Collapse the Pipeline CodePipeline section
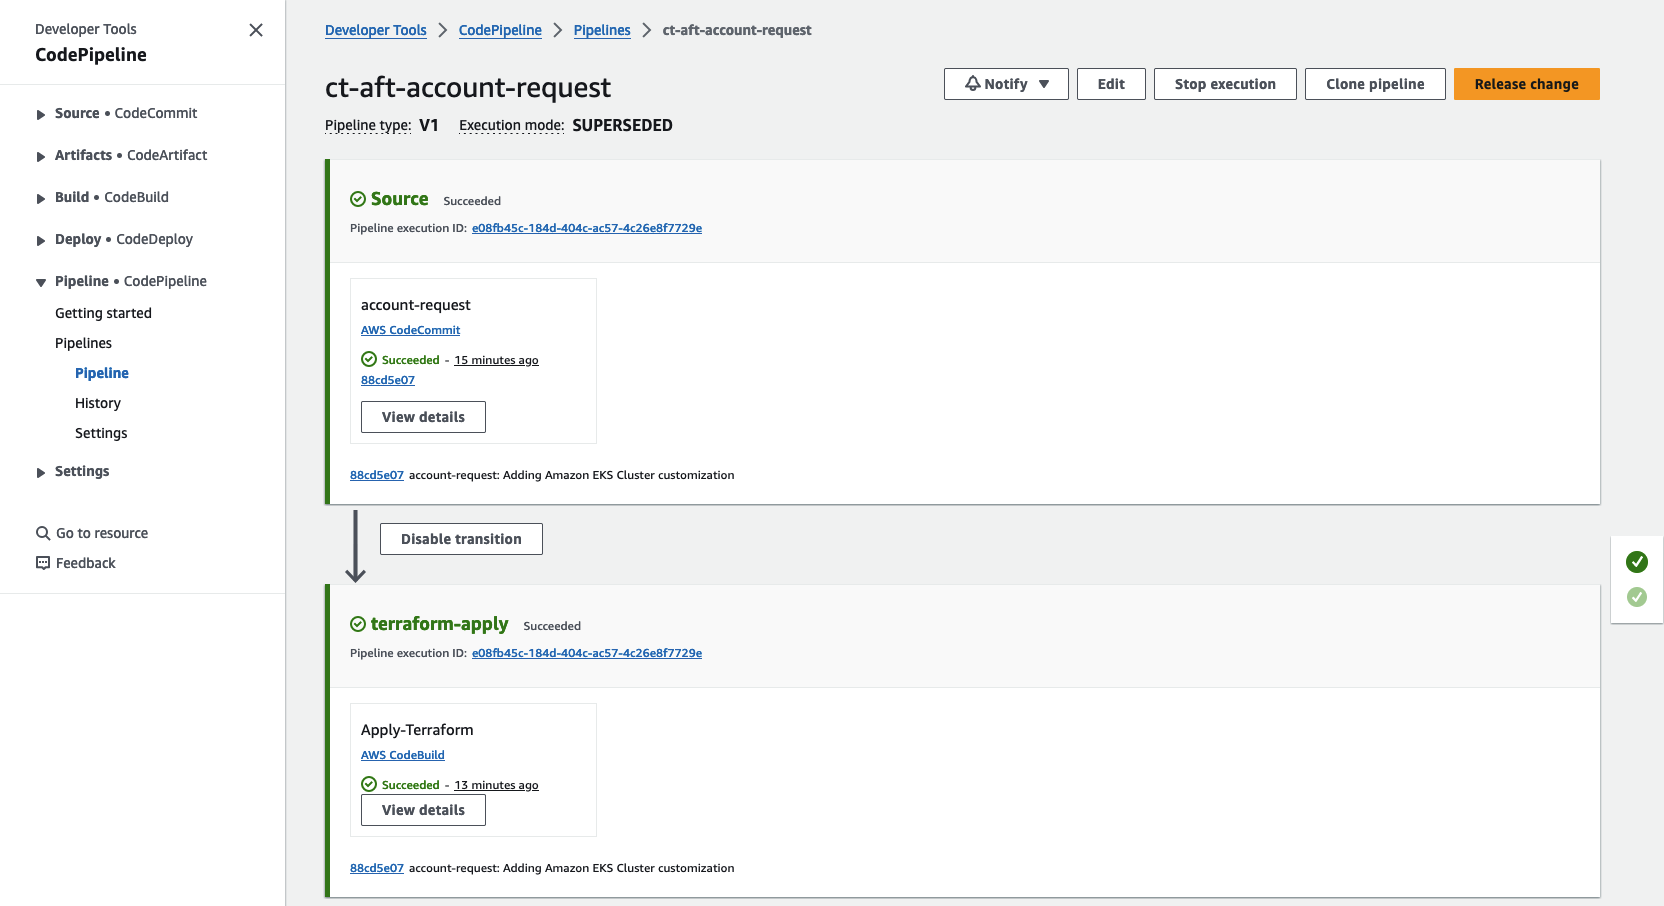Image resolution: width=1664 pixels, height=906 pixels. 41,282
